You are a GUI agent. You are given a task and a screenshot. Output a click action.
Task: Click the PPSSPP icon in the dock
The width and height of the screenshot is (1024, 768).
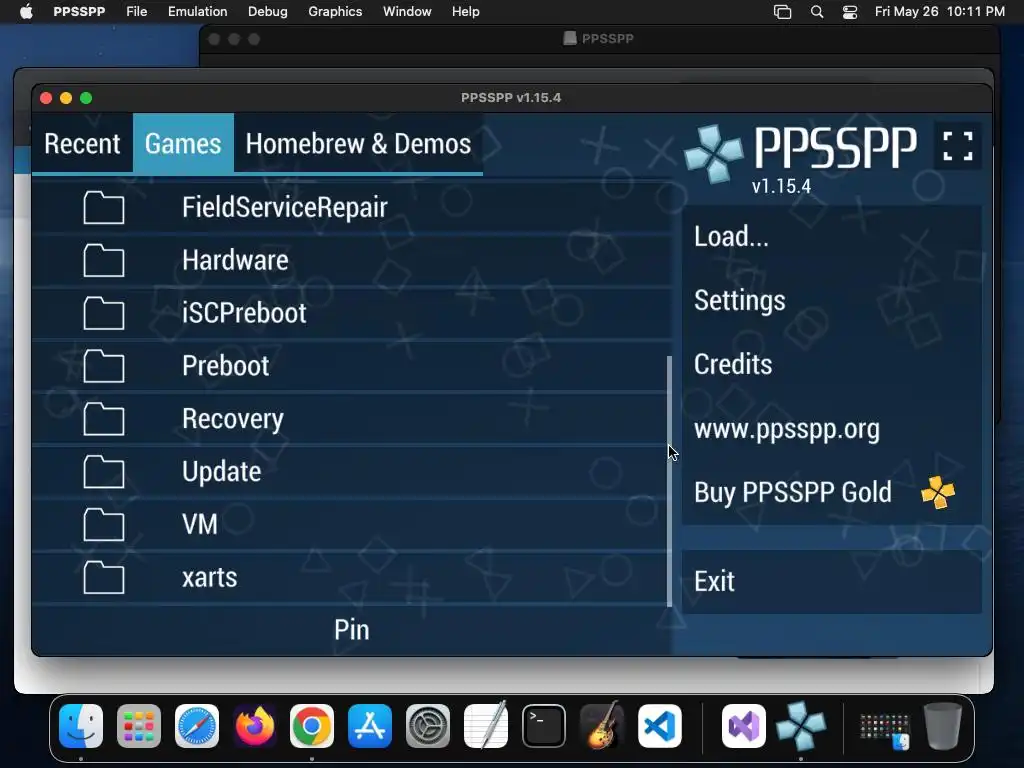tap(801, 726)
